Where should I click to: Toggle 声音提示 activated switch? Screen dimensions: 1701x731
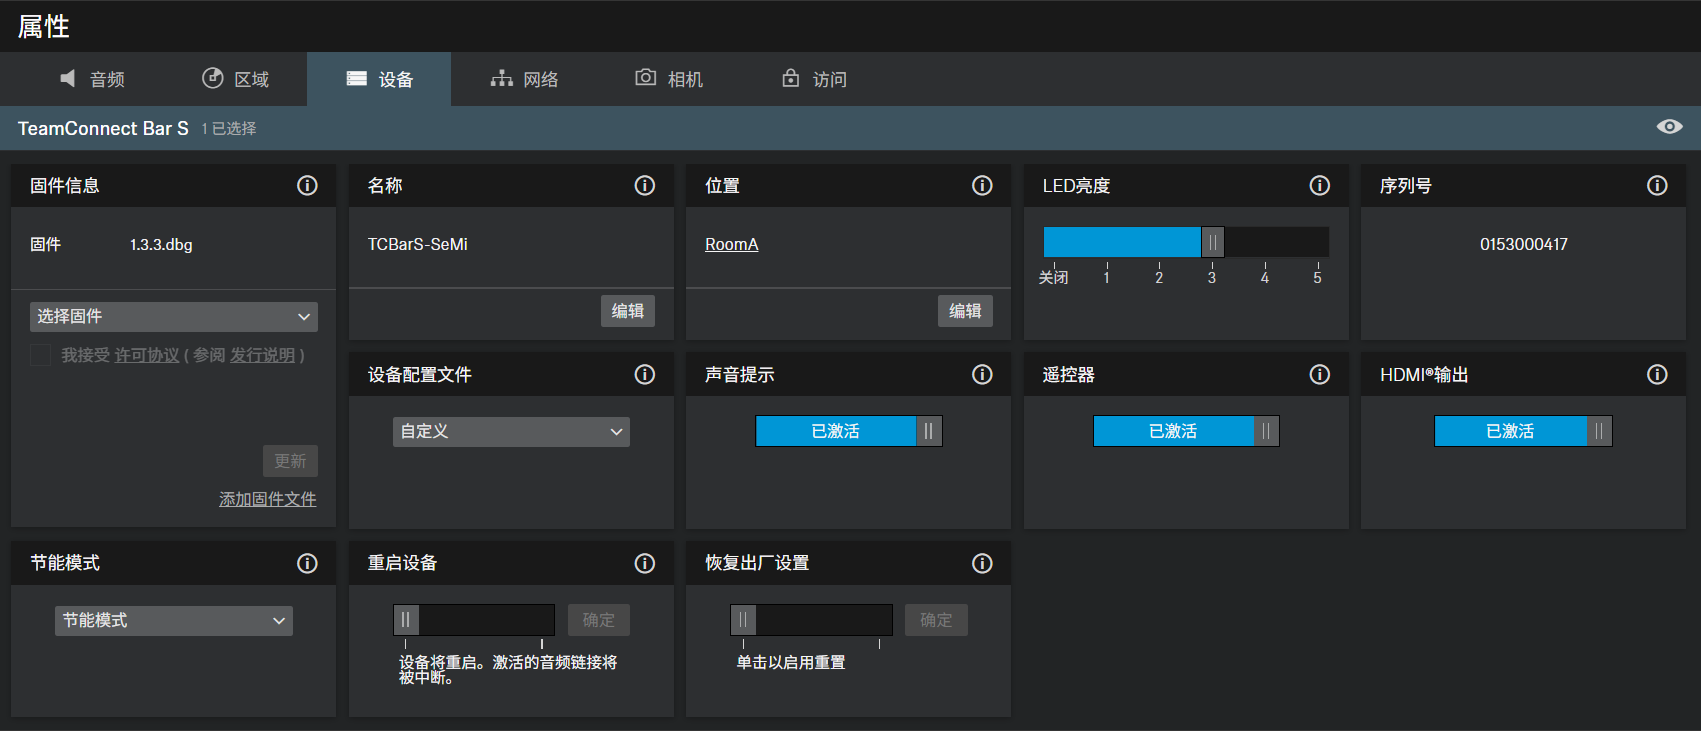(848, 431)
